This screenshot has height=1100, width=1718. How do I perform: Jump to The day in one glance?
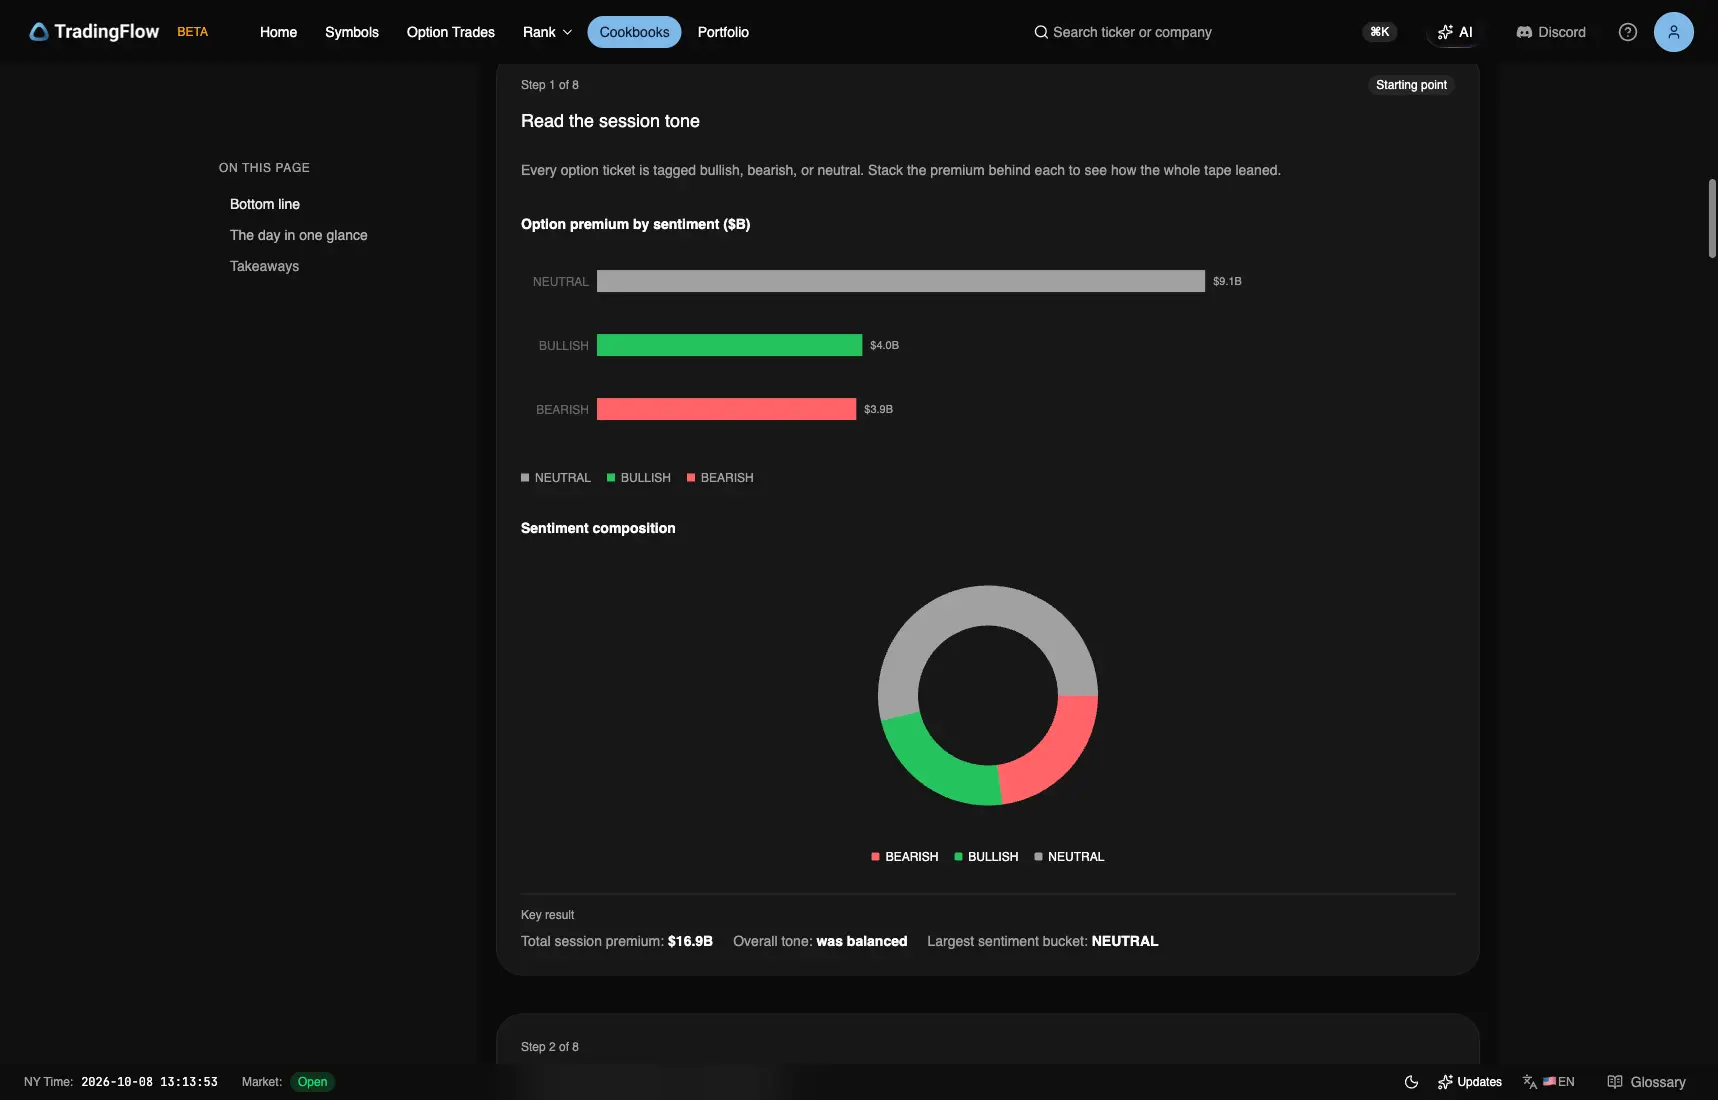pos(298,235)
